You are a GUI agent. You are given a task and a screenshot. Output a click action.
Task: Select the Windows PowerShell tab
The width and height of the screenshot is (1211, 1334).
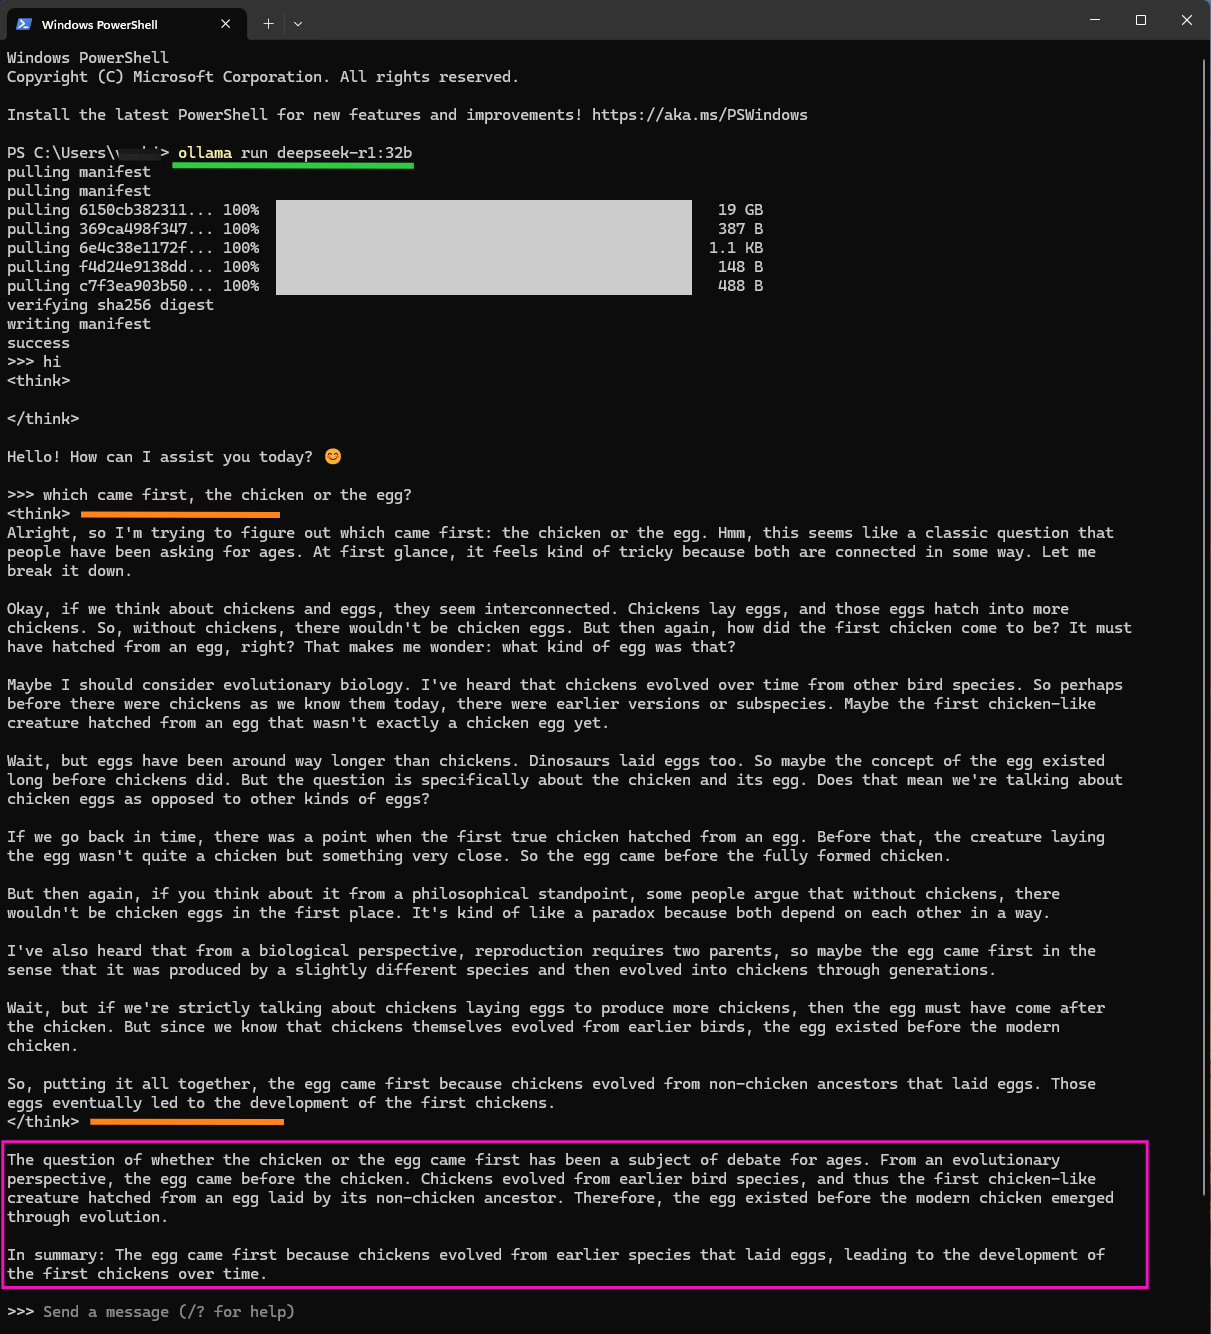120,23
